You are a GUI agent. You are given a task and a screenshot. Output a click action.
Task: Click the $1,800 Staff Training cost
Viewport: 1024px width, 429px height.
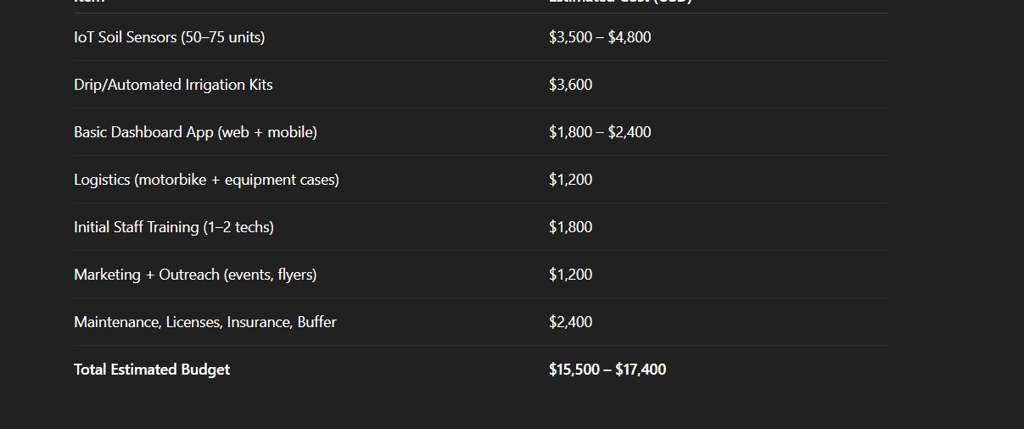[x=571, y=227]
